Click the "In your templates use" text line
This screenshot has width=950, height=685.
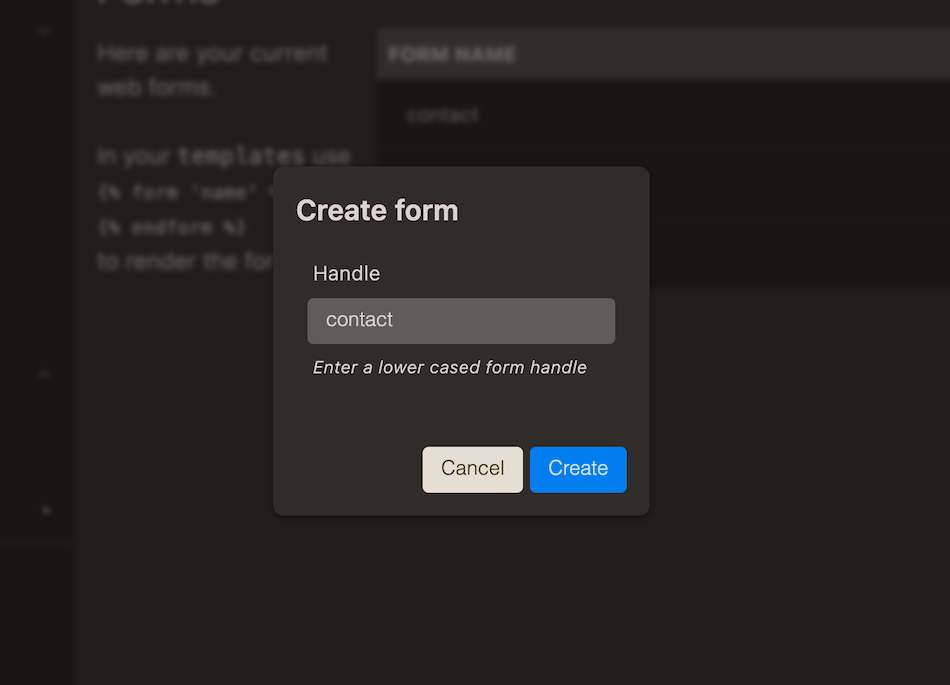point(223,156)
